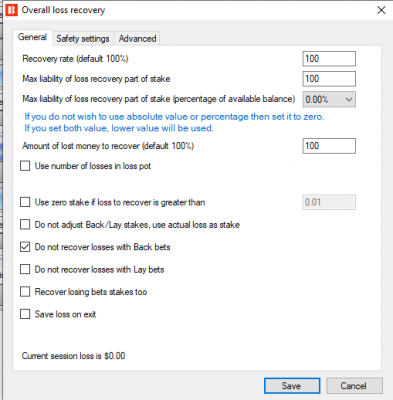Click the 0.00% combo box value
The image size is (393, 400).
click(329, 99)
